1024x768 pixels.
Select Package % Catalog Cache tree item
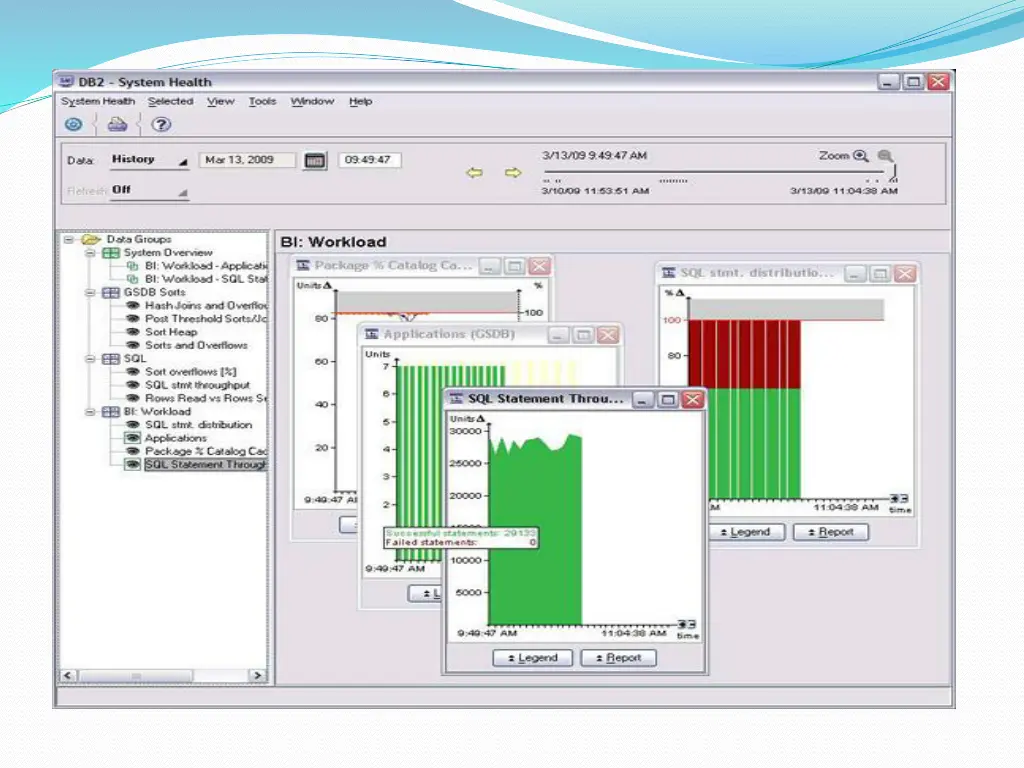pos(206,451)
